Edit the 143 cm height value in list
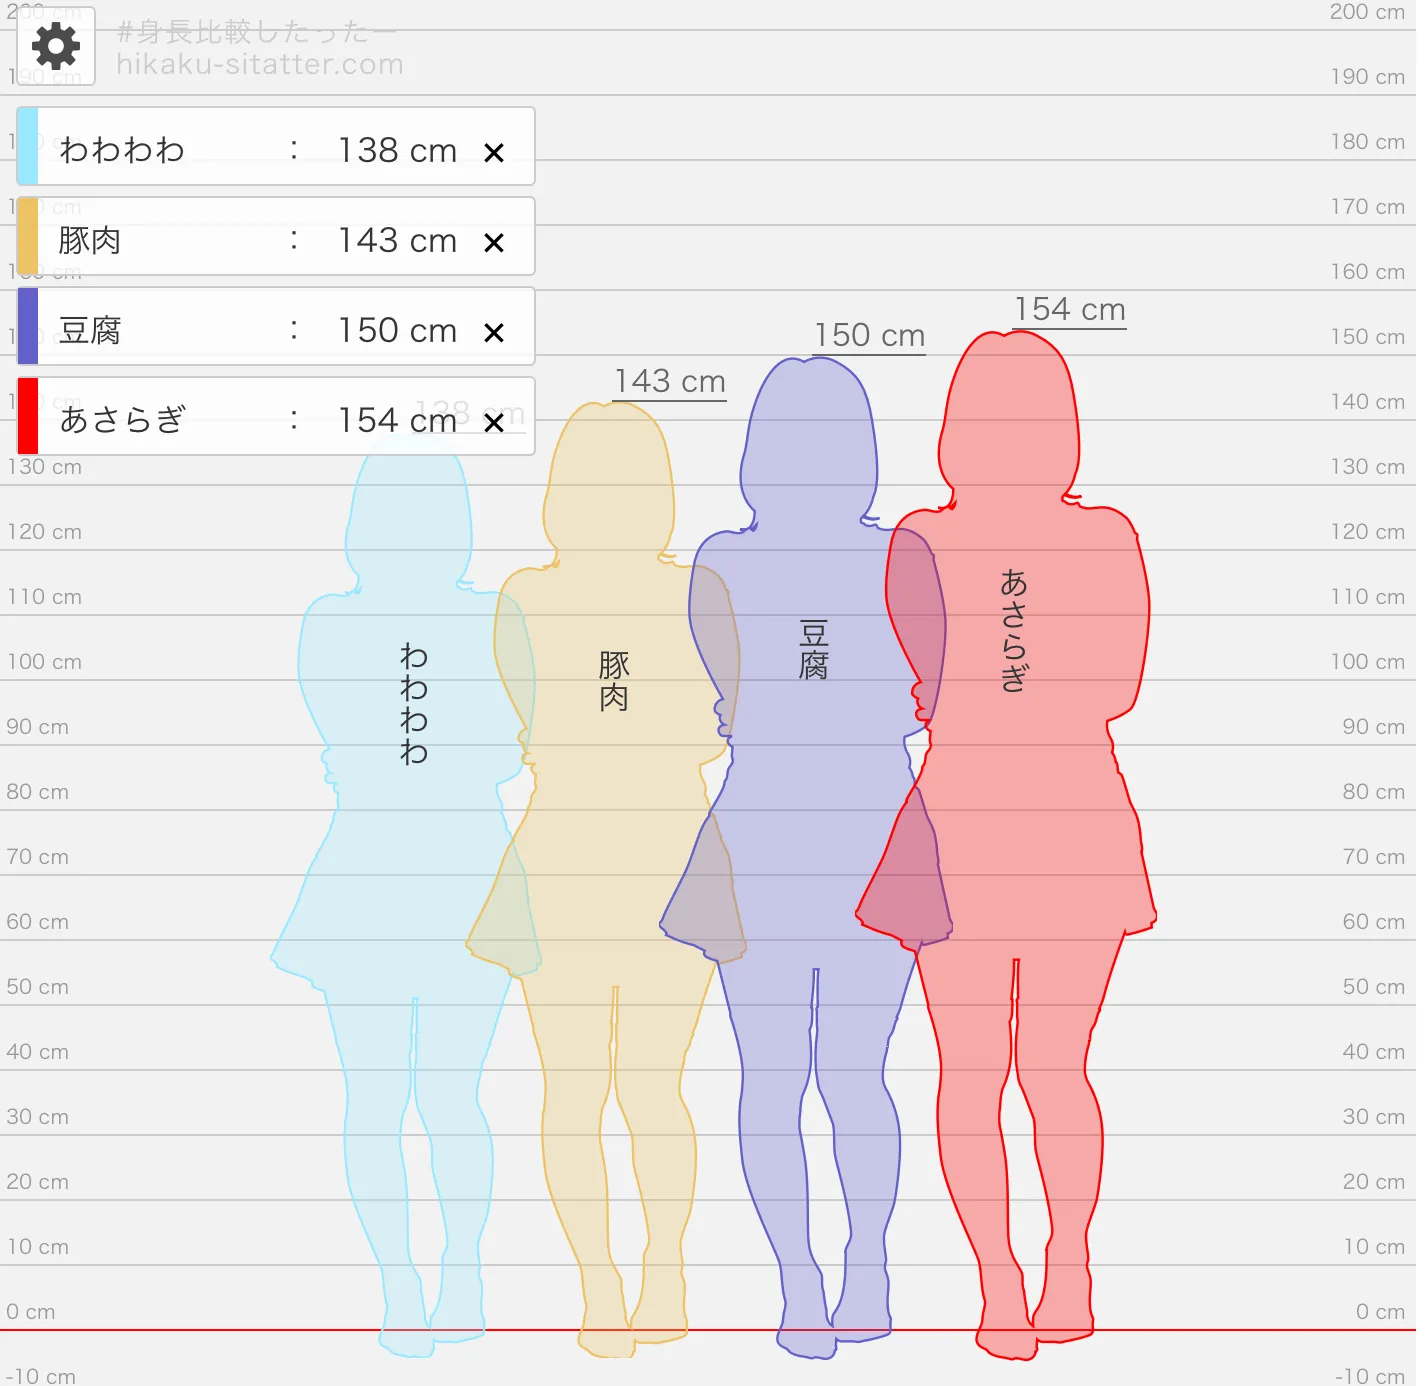 coord(397,240)
